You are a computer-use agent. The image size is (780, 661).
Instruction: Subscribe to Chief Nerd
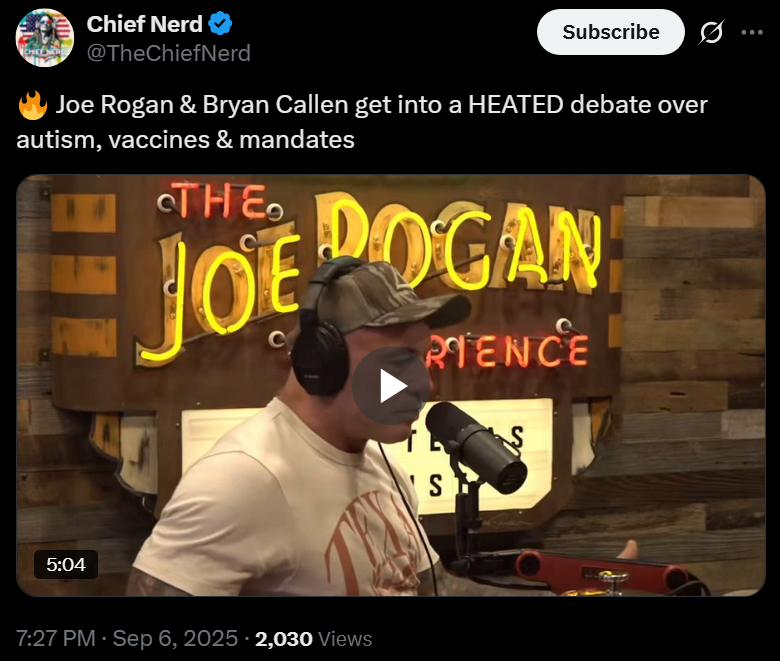point(610,32)
